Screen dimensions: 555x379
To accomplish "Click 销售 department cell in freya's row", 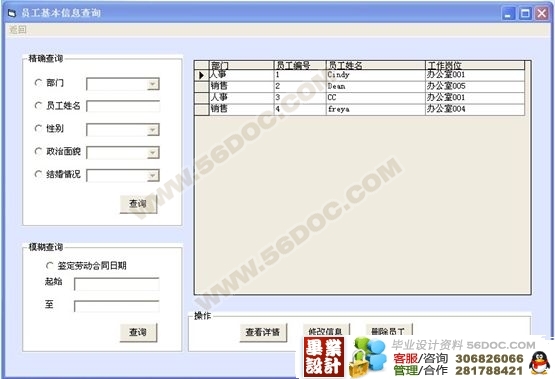I will [241, 109].
